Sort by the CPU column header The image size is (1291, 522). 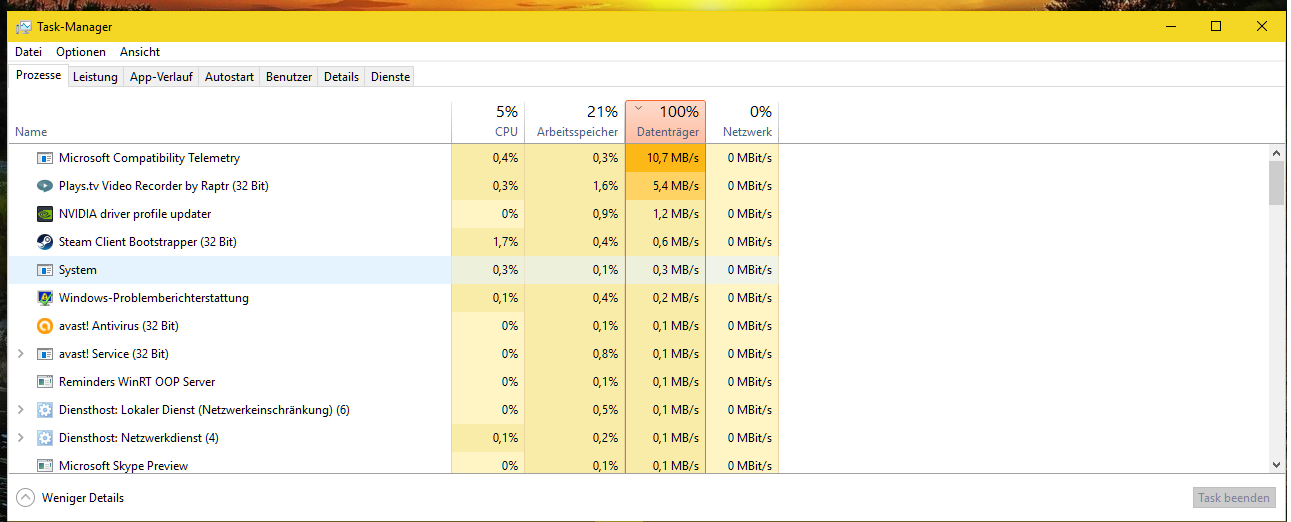[x=488, y=122]
